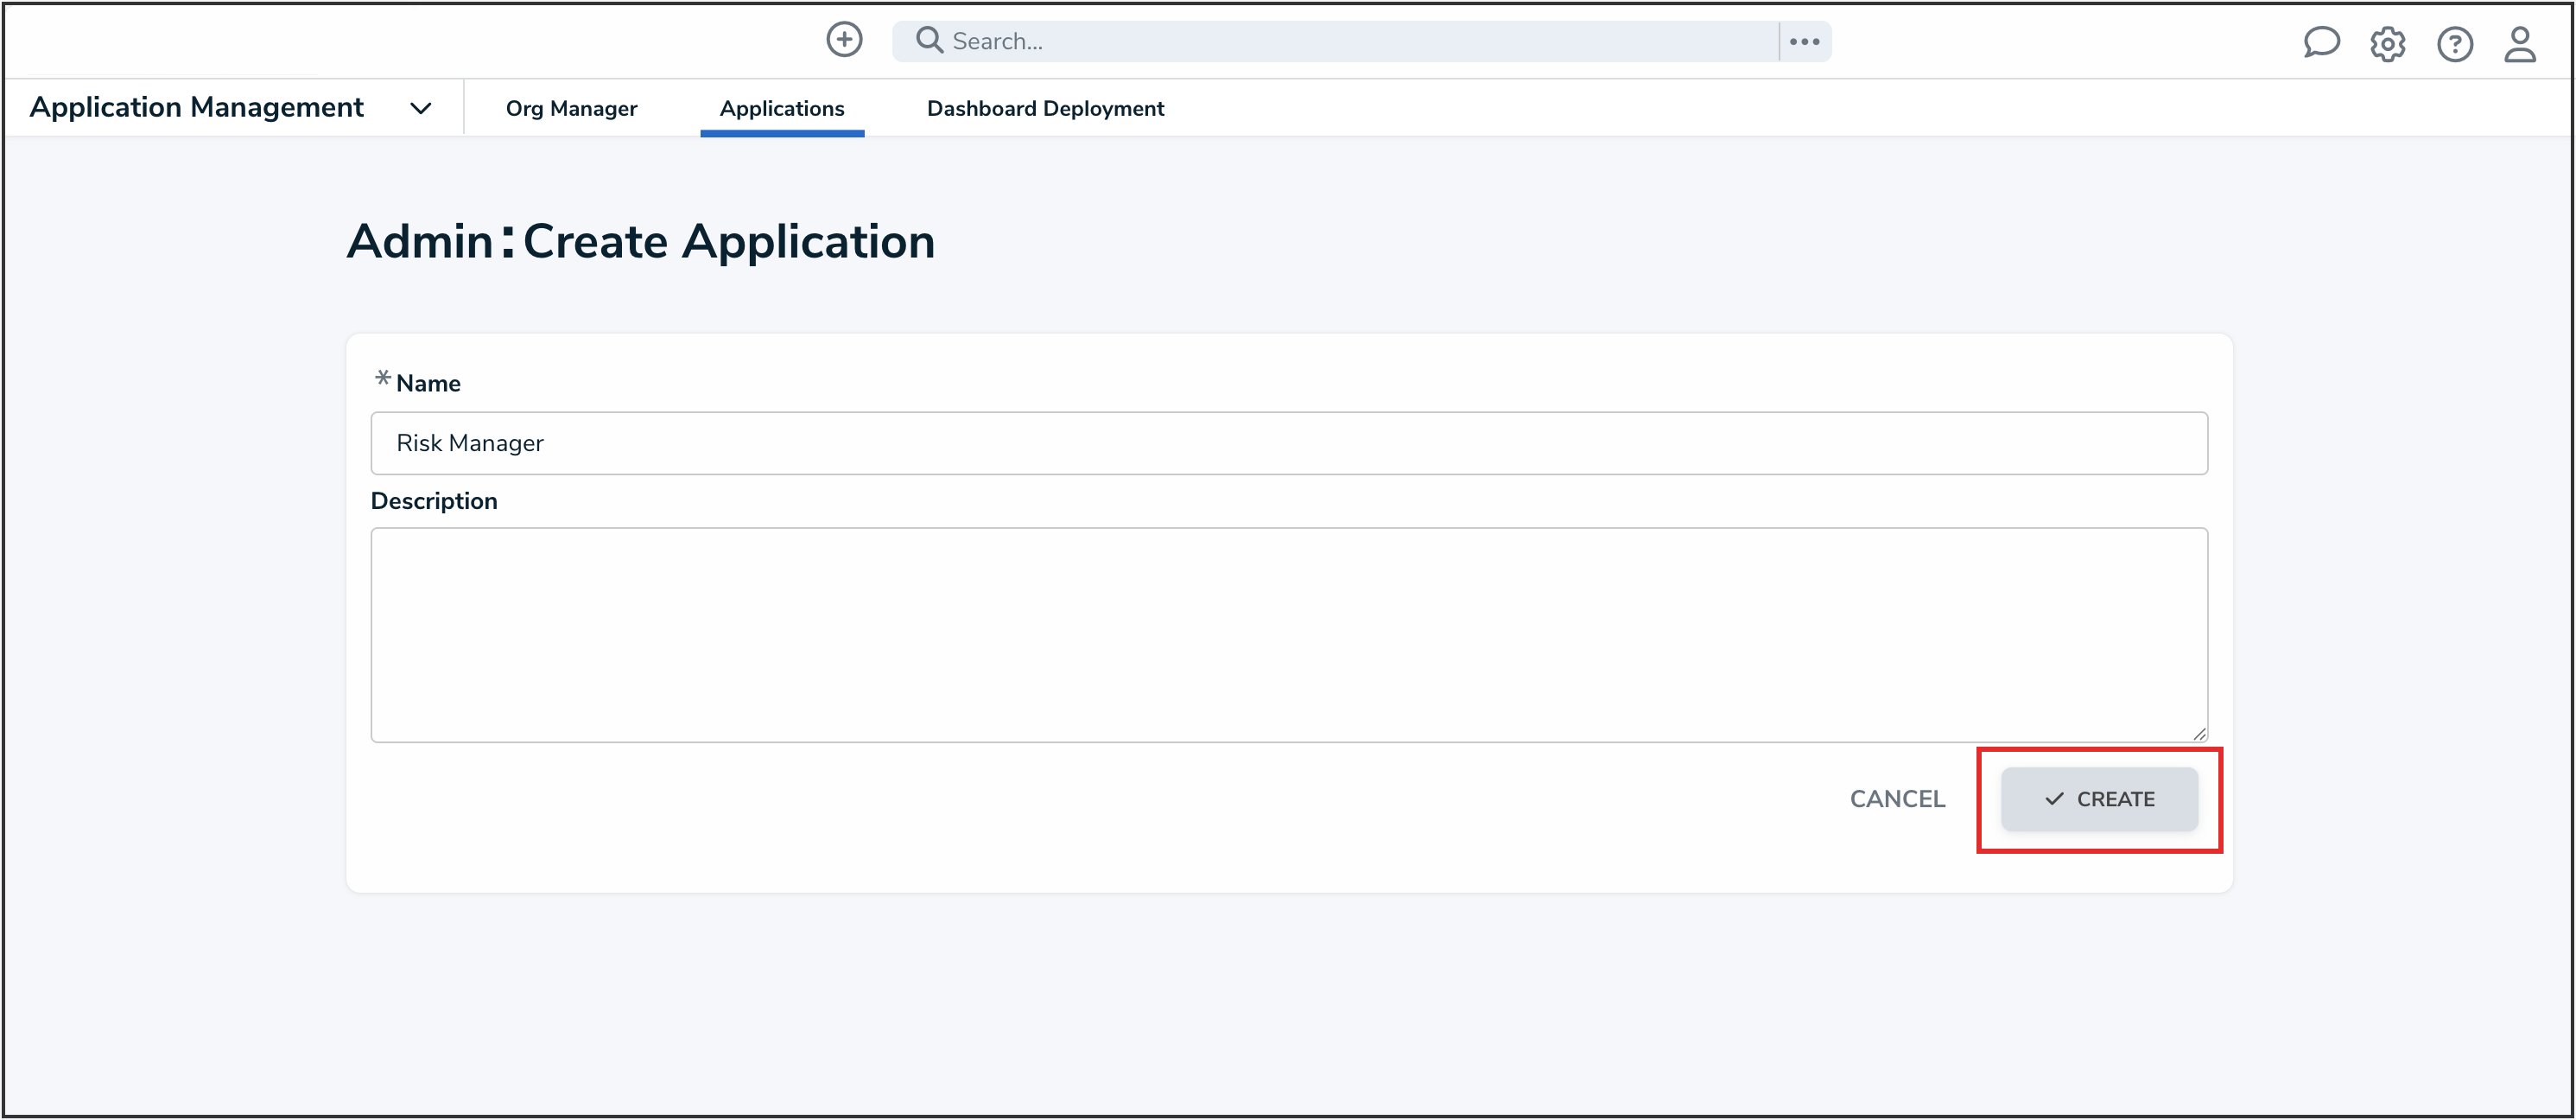Open the help question mark icon
The image size is (2576, 1120).
2454,44
